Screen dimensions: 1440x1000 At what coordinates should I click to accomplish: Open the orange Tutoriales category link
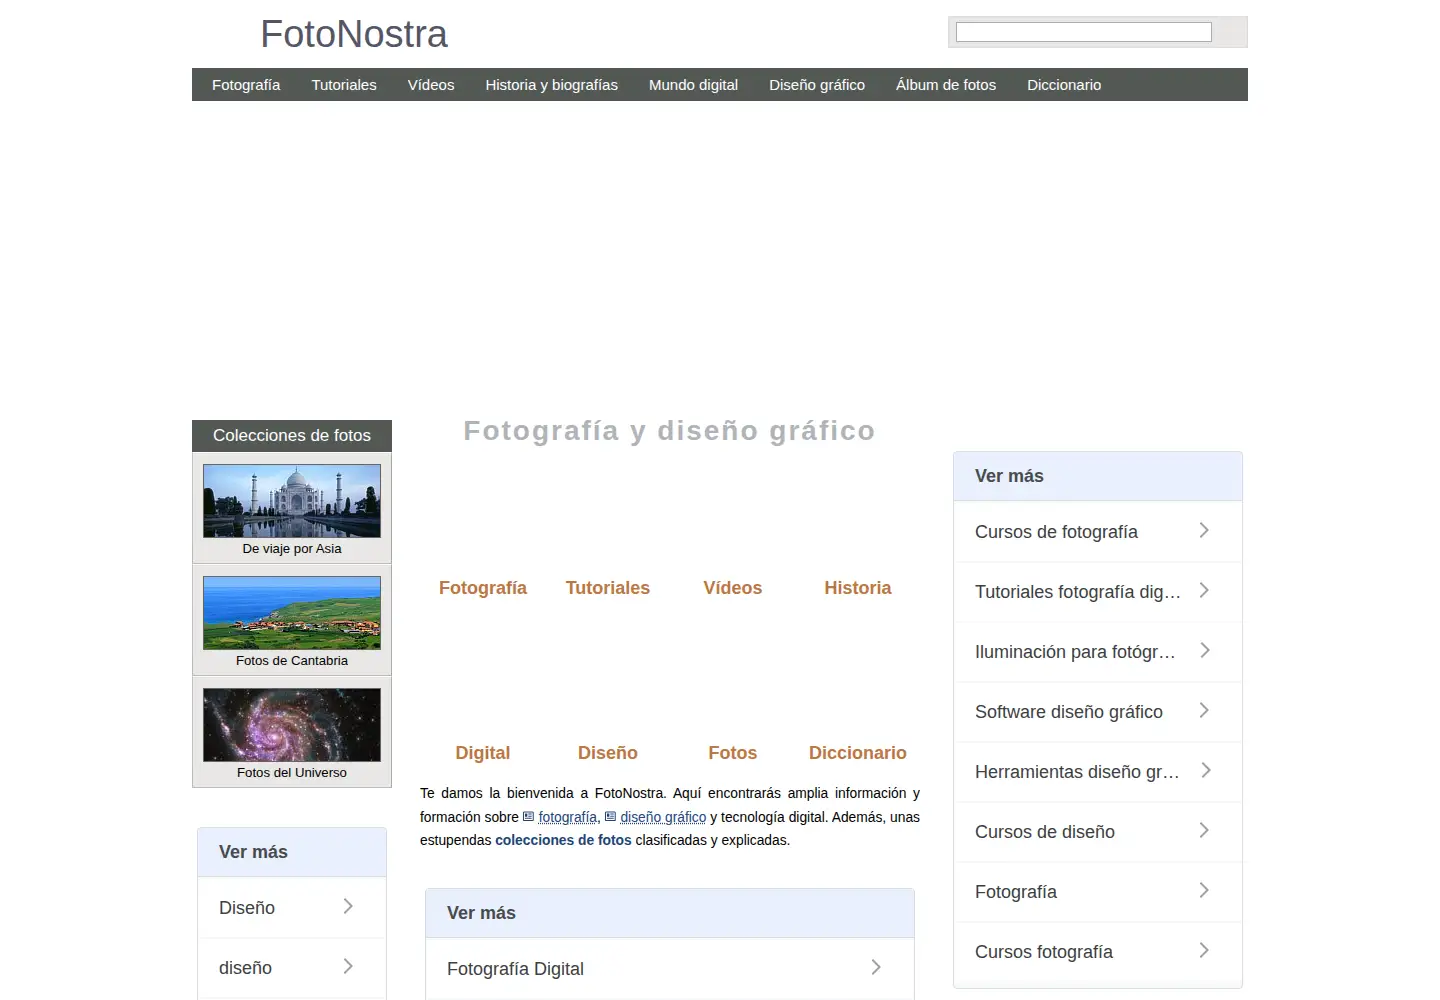[x=608, y=588]
